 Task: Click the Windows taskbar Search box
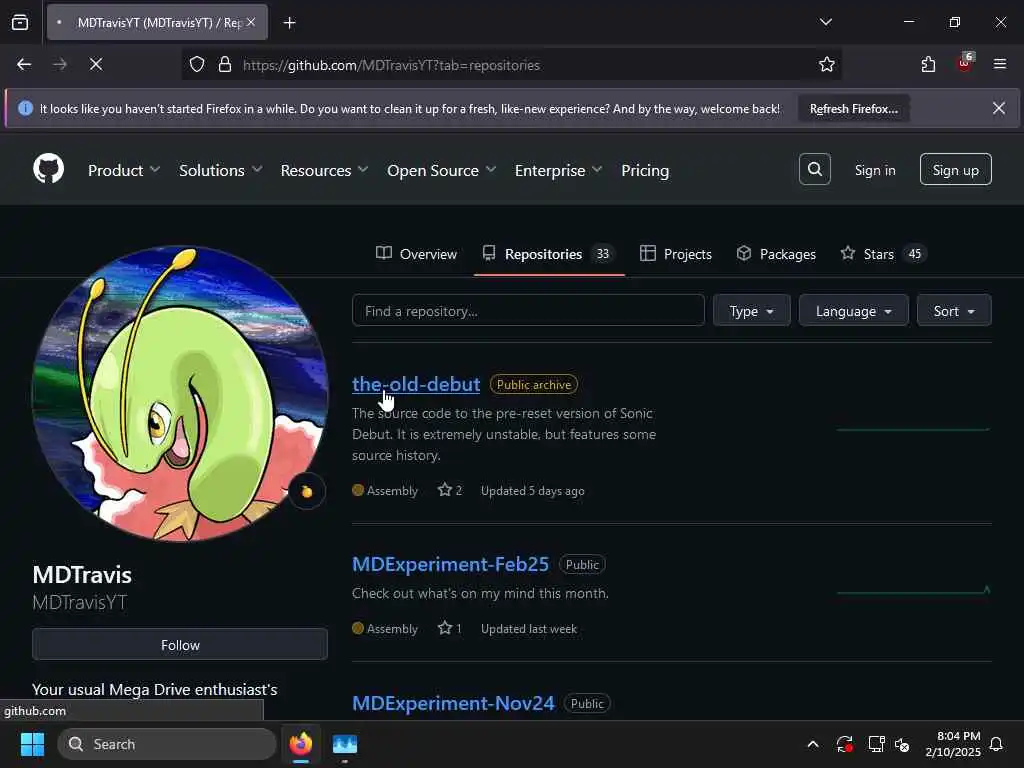(167, 744)
